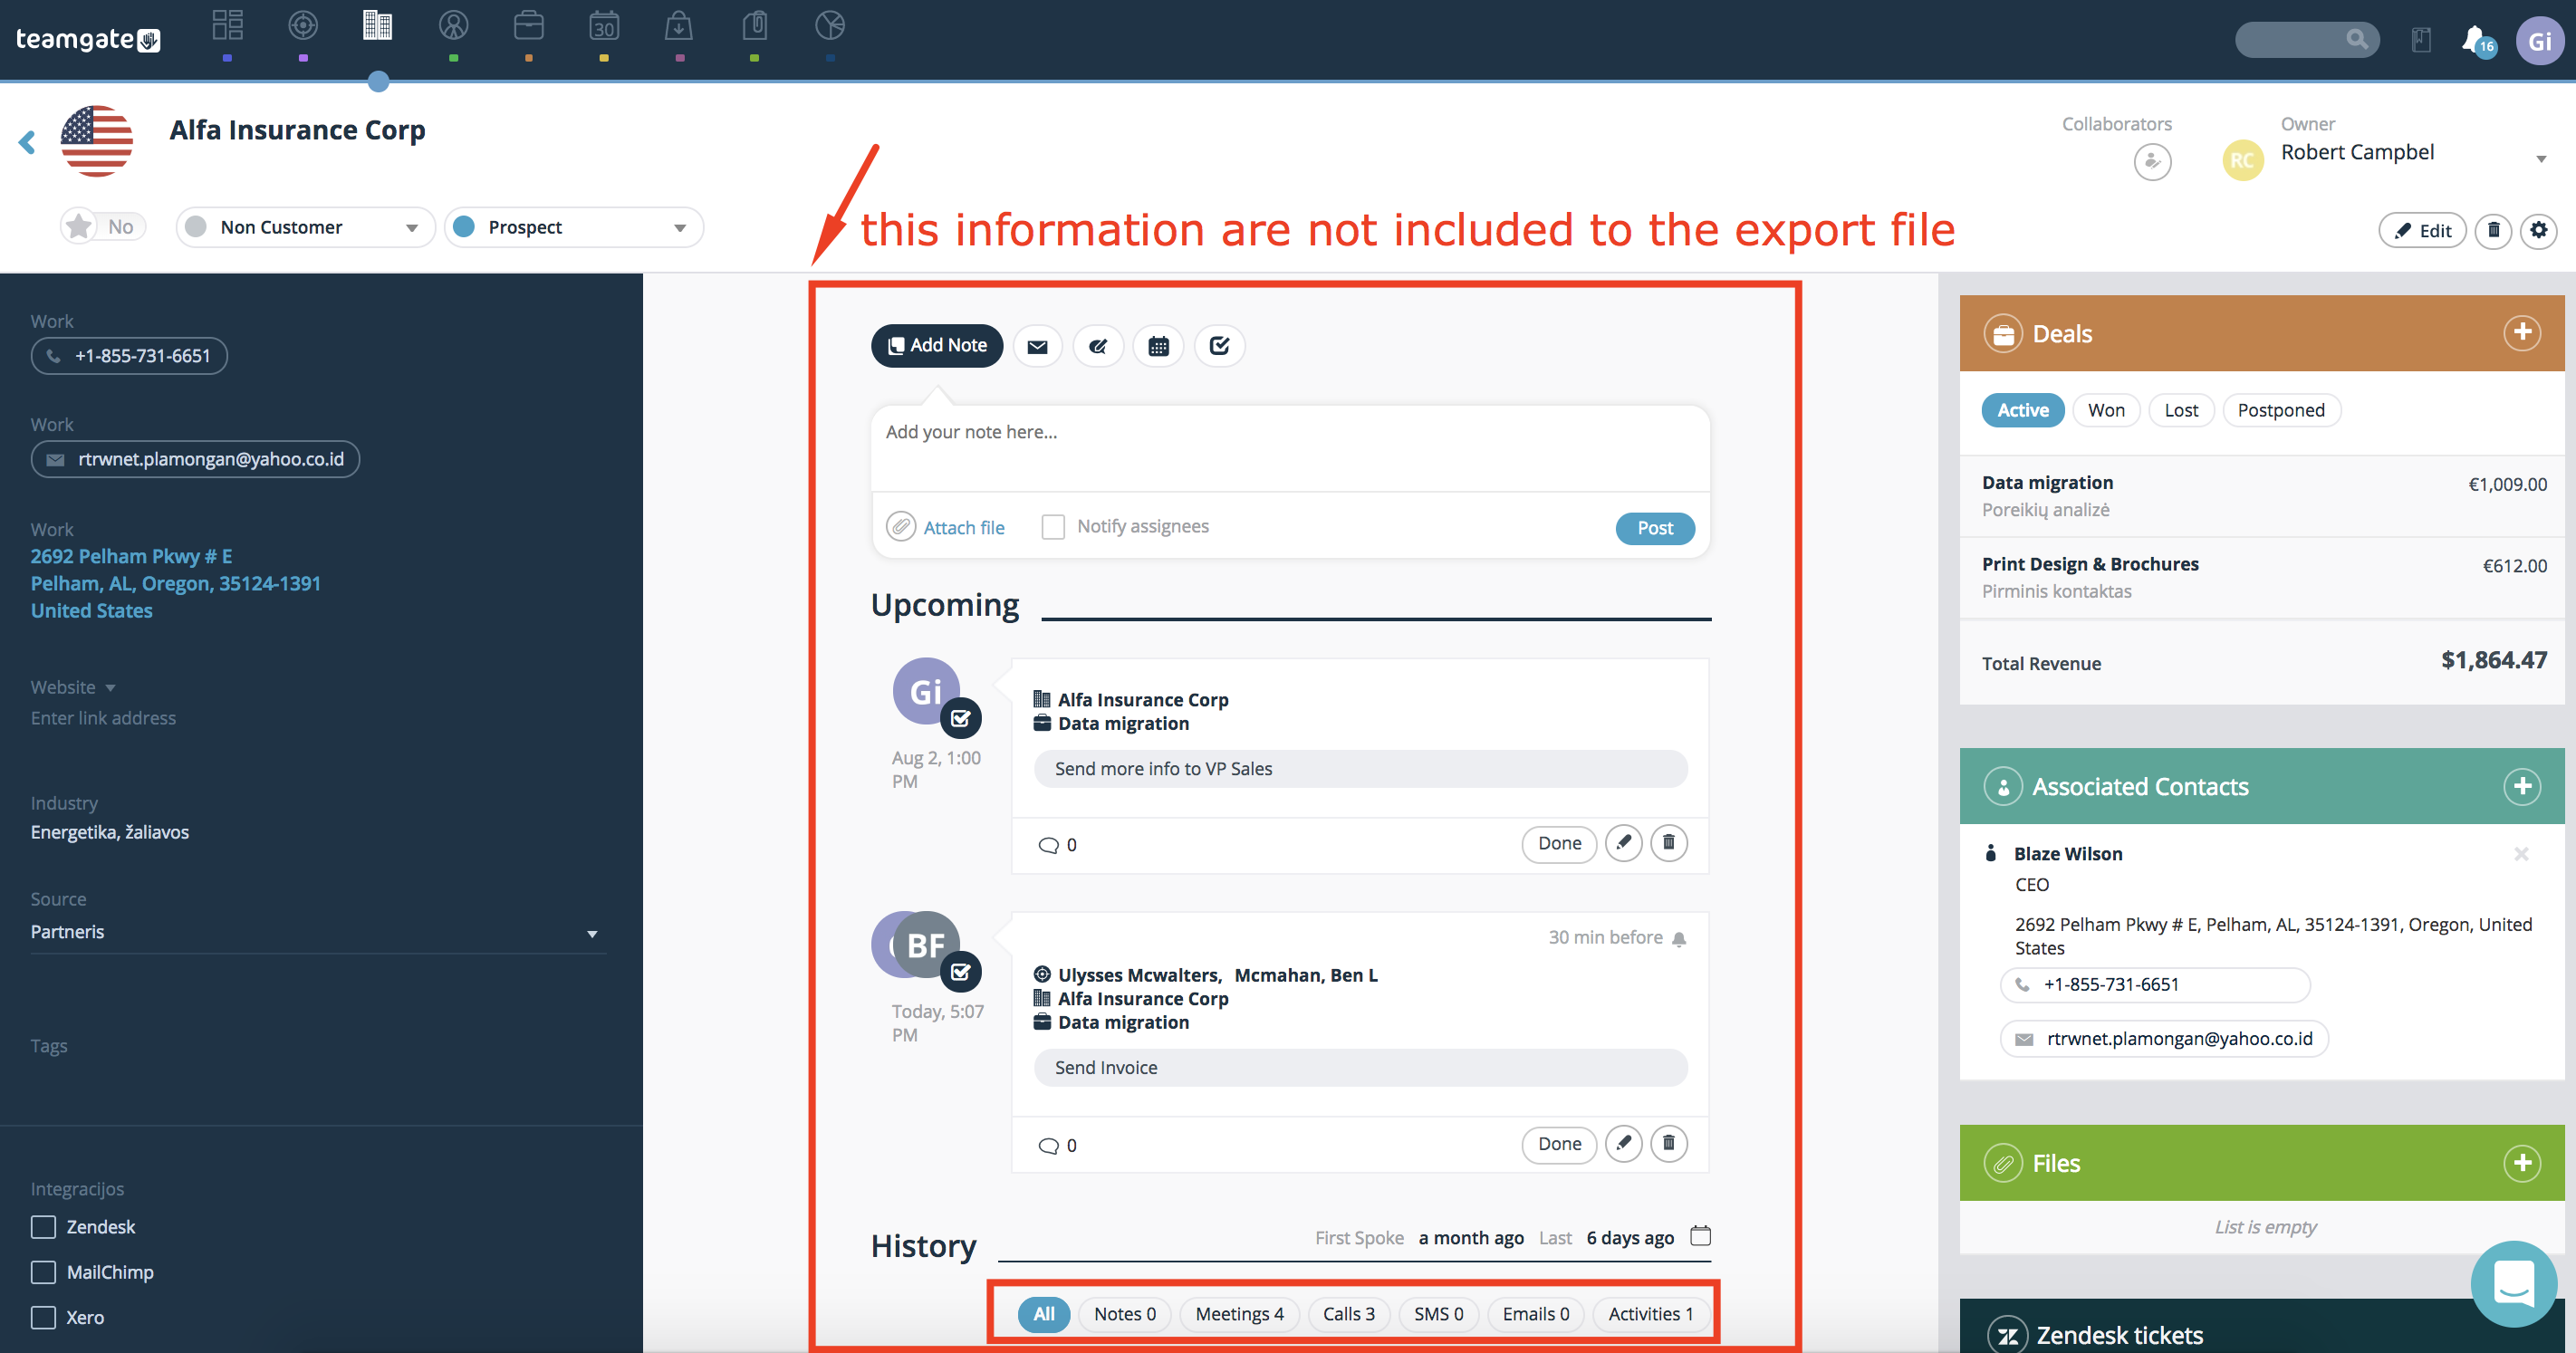Open company settings gear icon
This screenshot has width=2576, height=1353.
pos(2538,231)
